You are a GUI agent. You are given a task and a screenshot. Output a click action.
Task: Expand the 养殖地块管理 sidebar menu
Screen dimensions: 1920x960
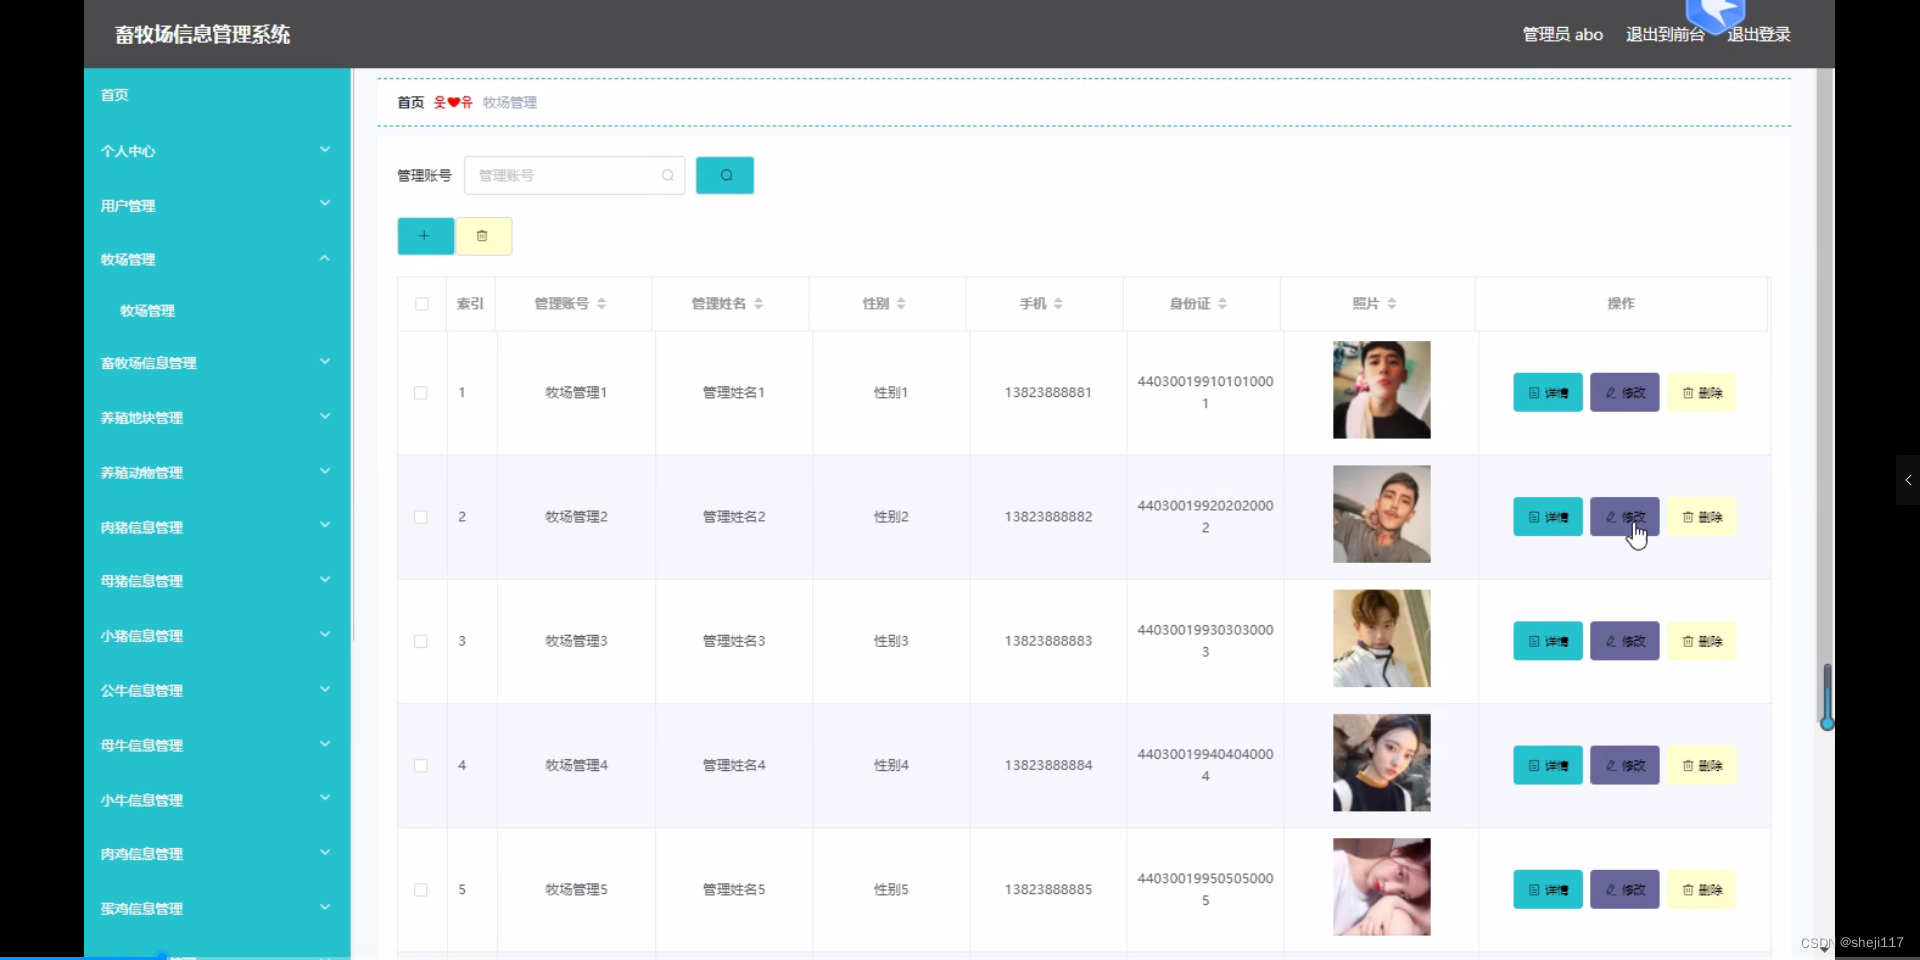217,418
